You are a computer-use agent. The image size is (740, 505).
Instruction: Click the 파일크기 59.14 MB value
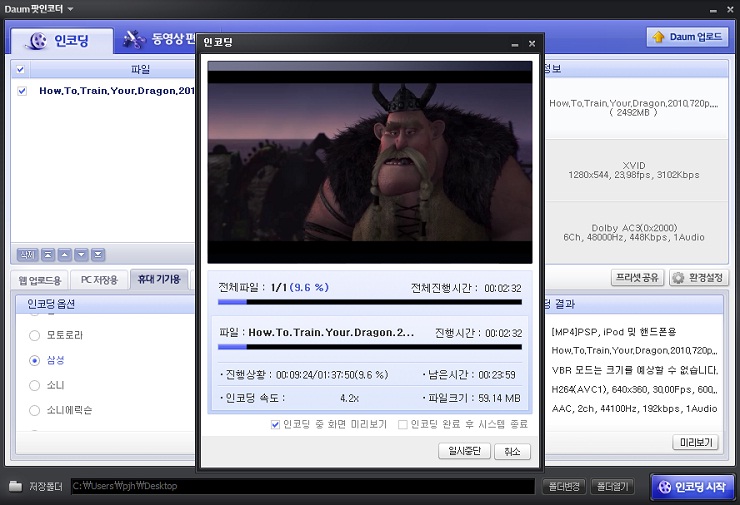coord(499,398)
